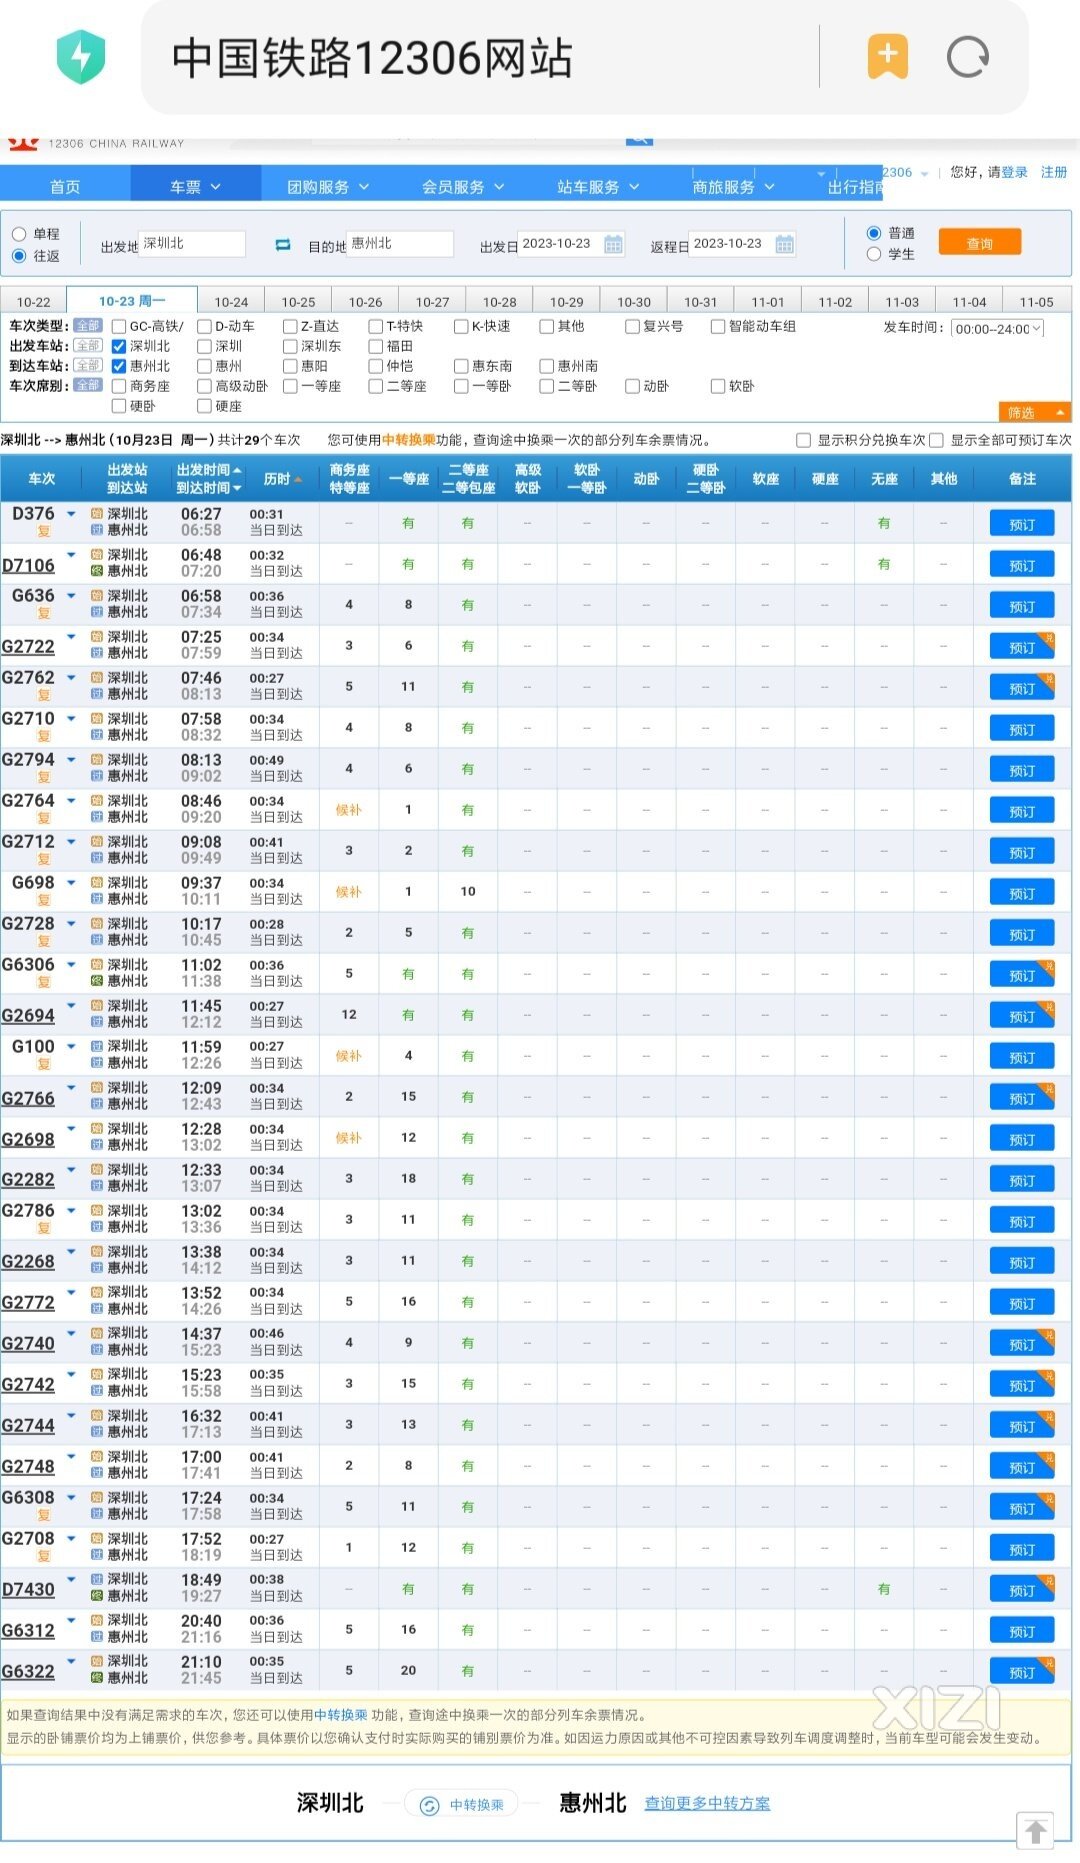Click the 复 badge under train D376
Image resolution: width=1080 pixels, height=1863 pixels.
pyautogui.click(x=44, y=532)
